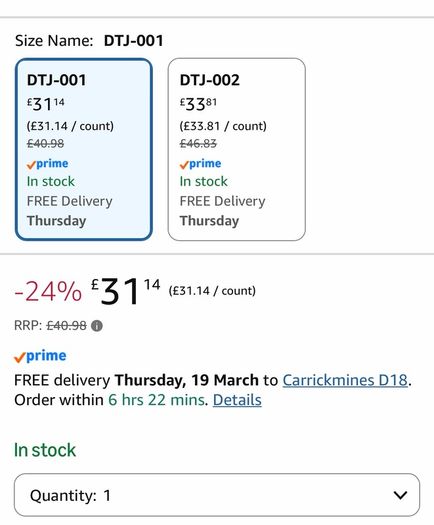Click the prime logo in DTJ-002 card

pos(200,164)
